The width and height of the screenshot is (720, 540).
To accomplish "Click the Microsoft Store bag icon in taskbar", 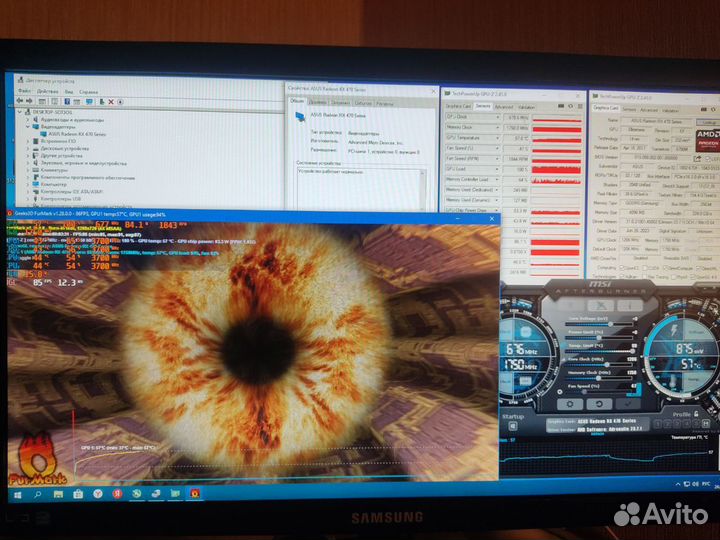I will pos(78,494).
